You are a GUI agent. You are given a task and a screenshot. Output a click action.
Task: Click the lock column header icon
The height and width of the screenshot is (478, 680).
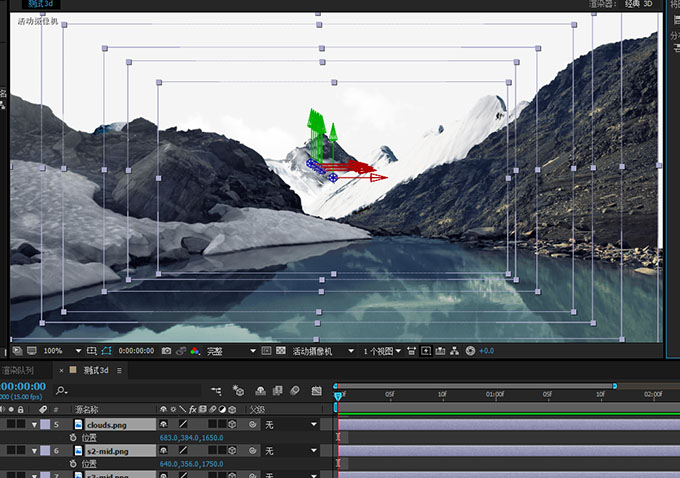[20, 409]
